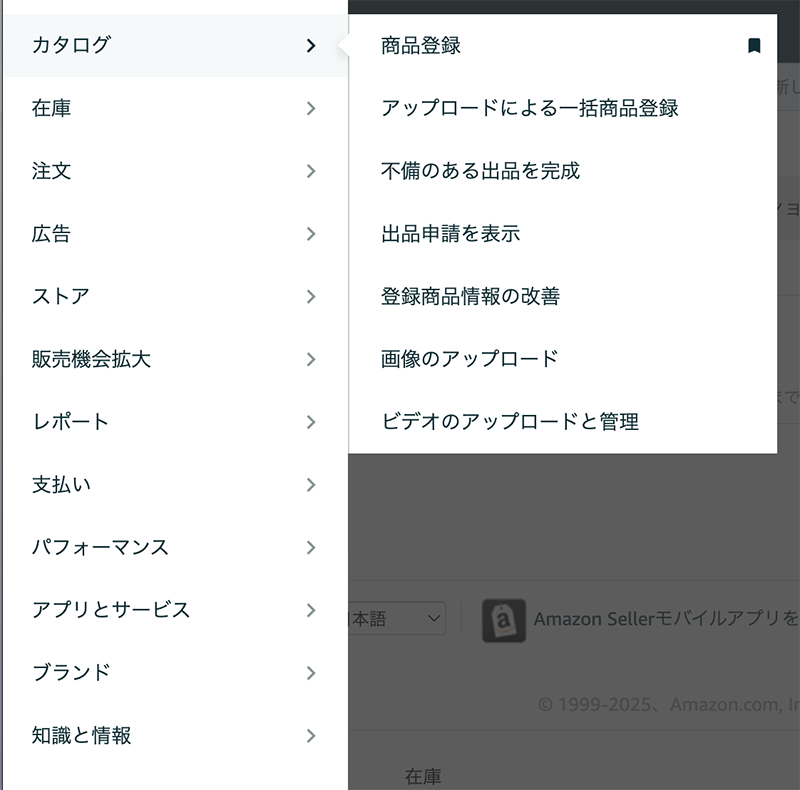Image resolution: width=800 pixels, height=790 pixels.
Task: Expand the ストア chevron arrow
Action: tap(311, 297)
